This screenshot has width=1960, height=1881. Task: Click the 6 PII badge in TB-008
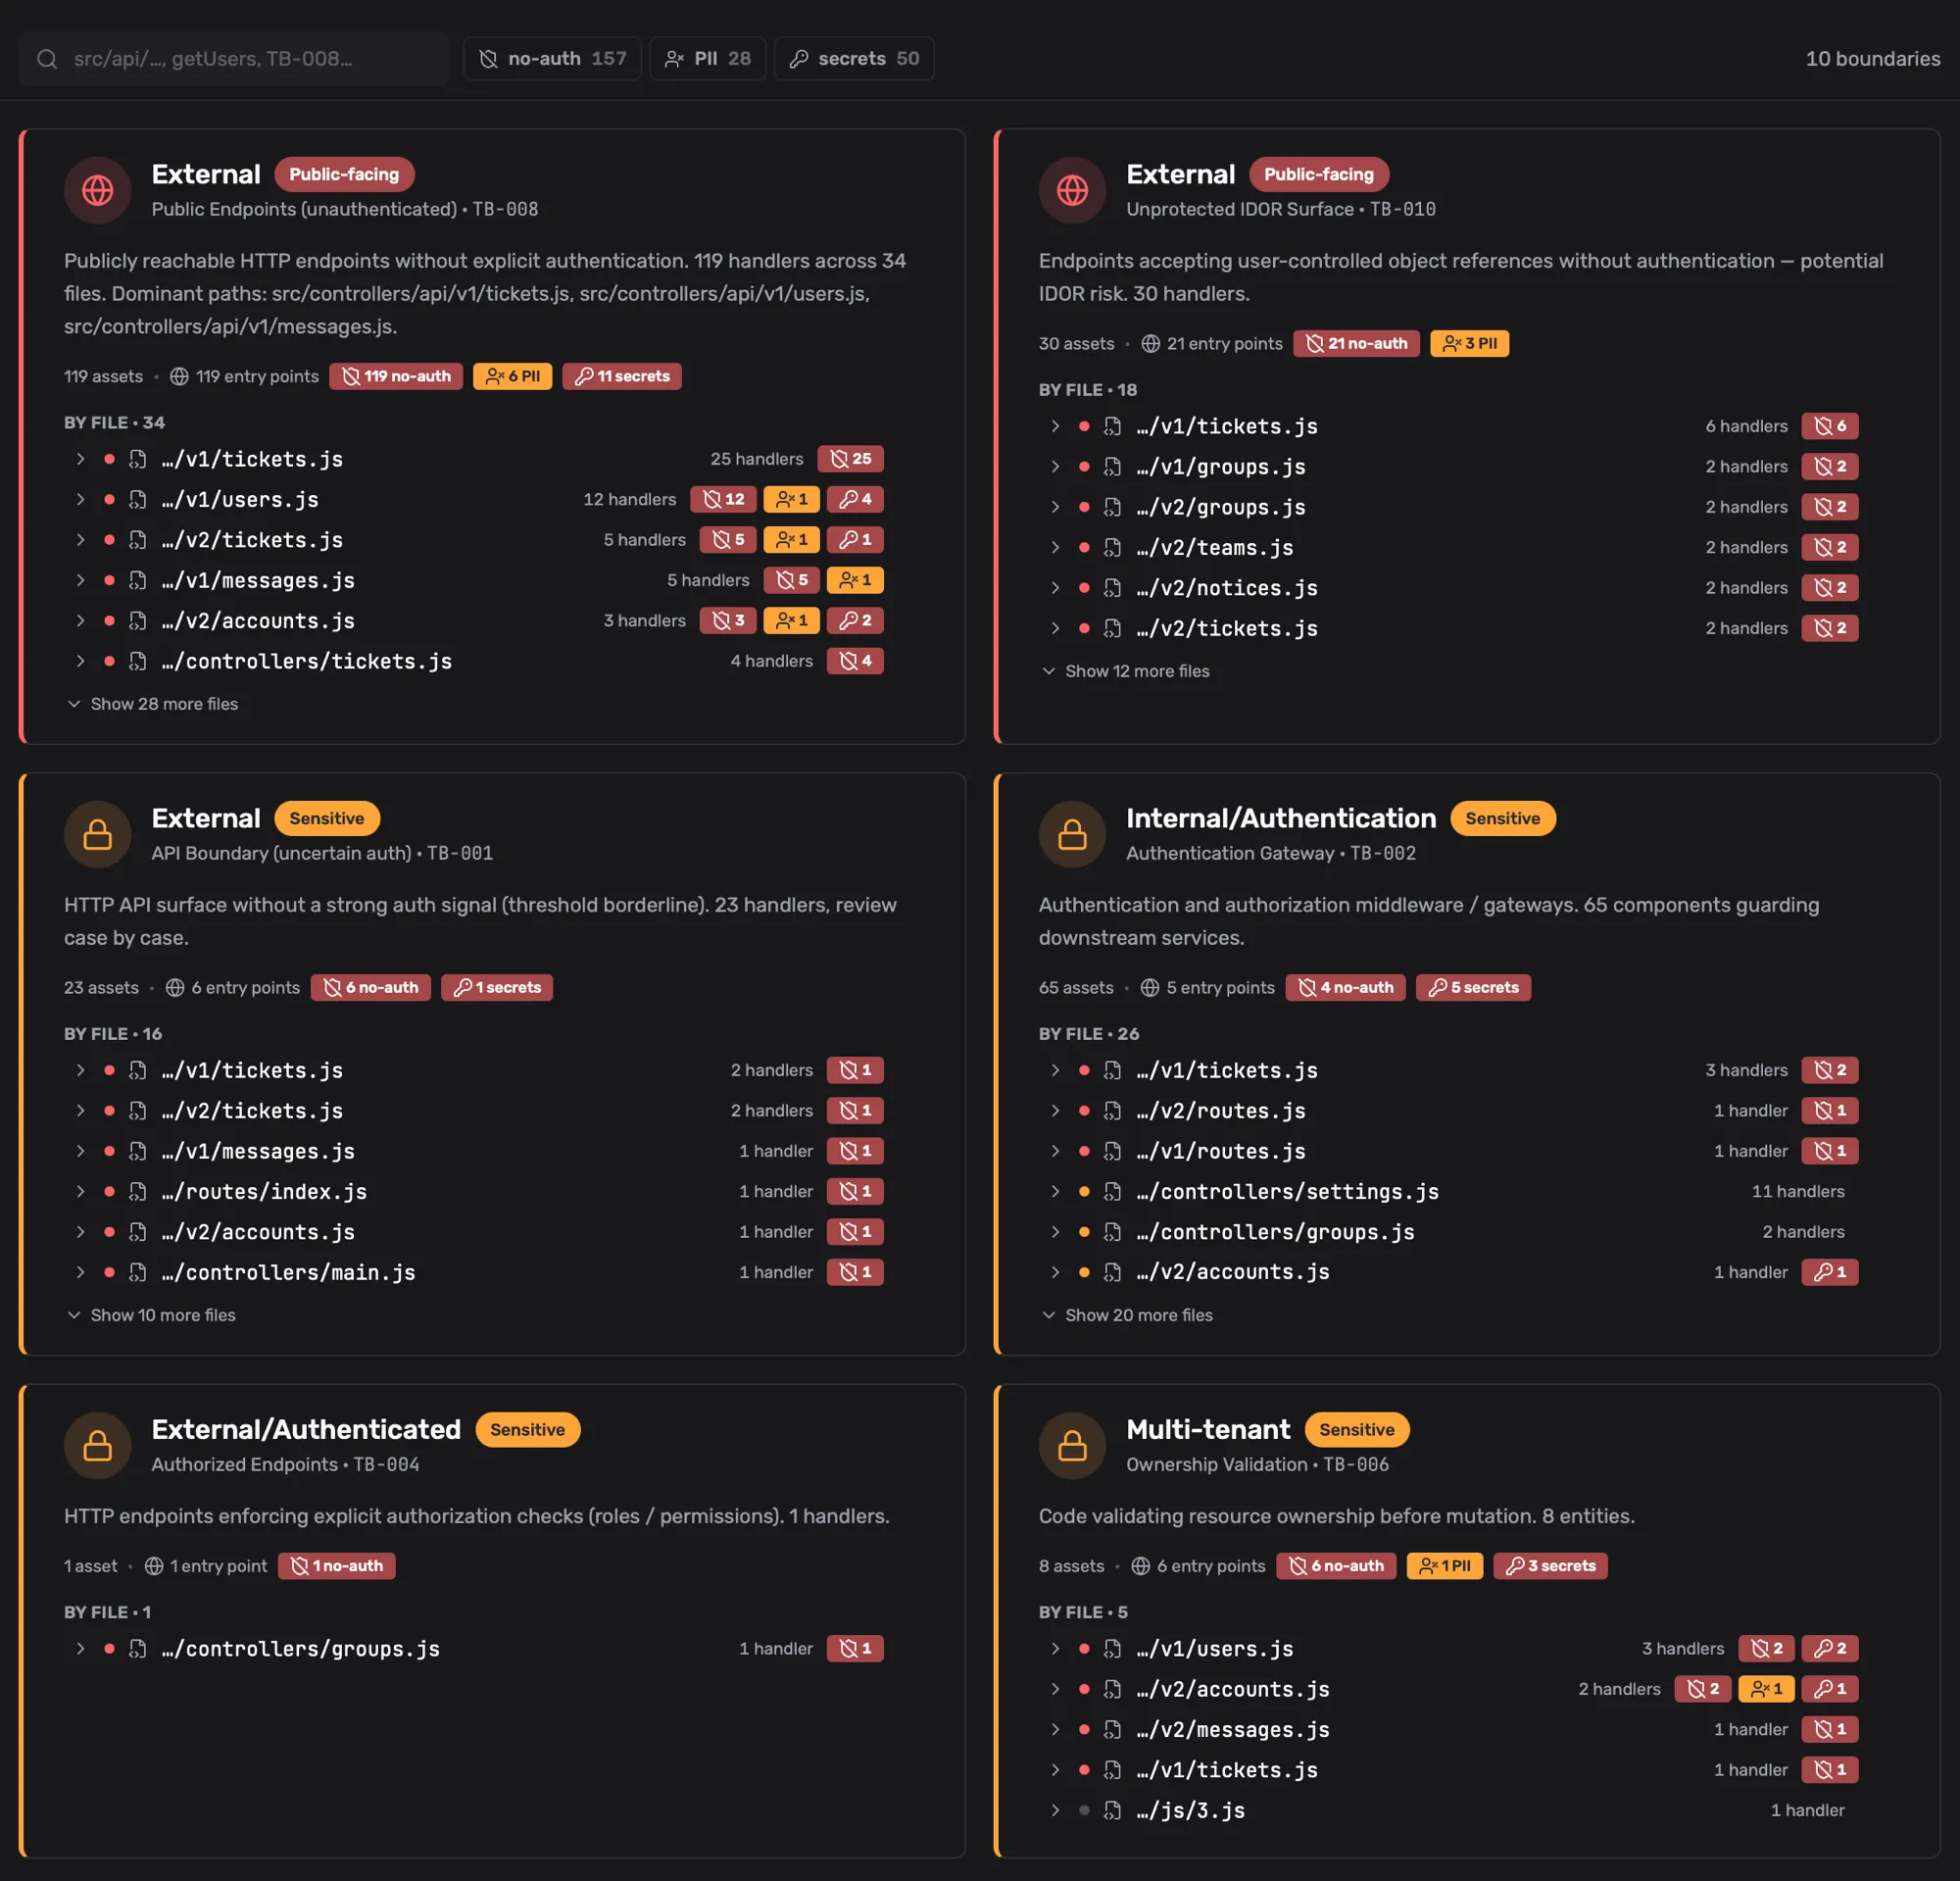512,376
